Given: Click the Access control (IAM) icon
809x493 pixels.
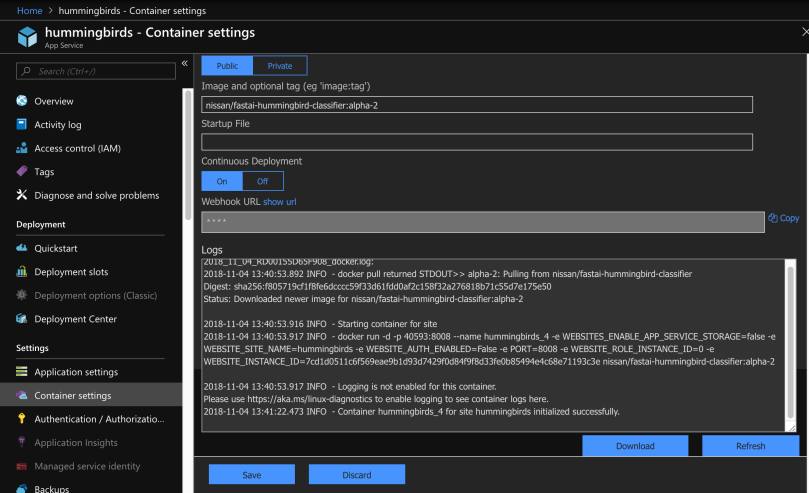Looking at the screenshot, I should (22, 148).
